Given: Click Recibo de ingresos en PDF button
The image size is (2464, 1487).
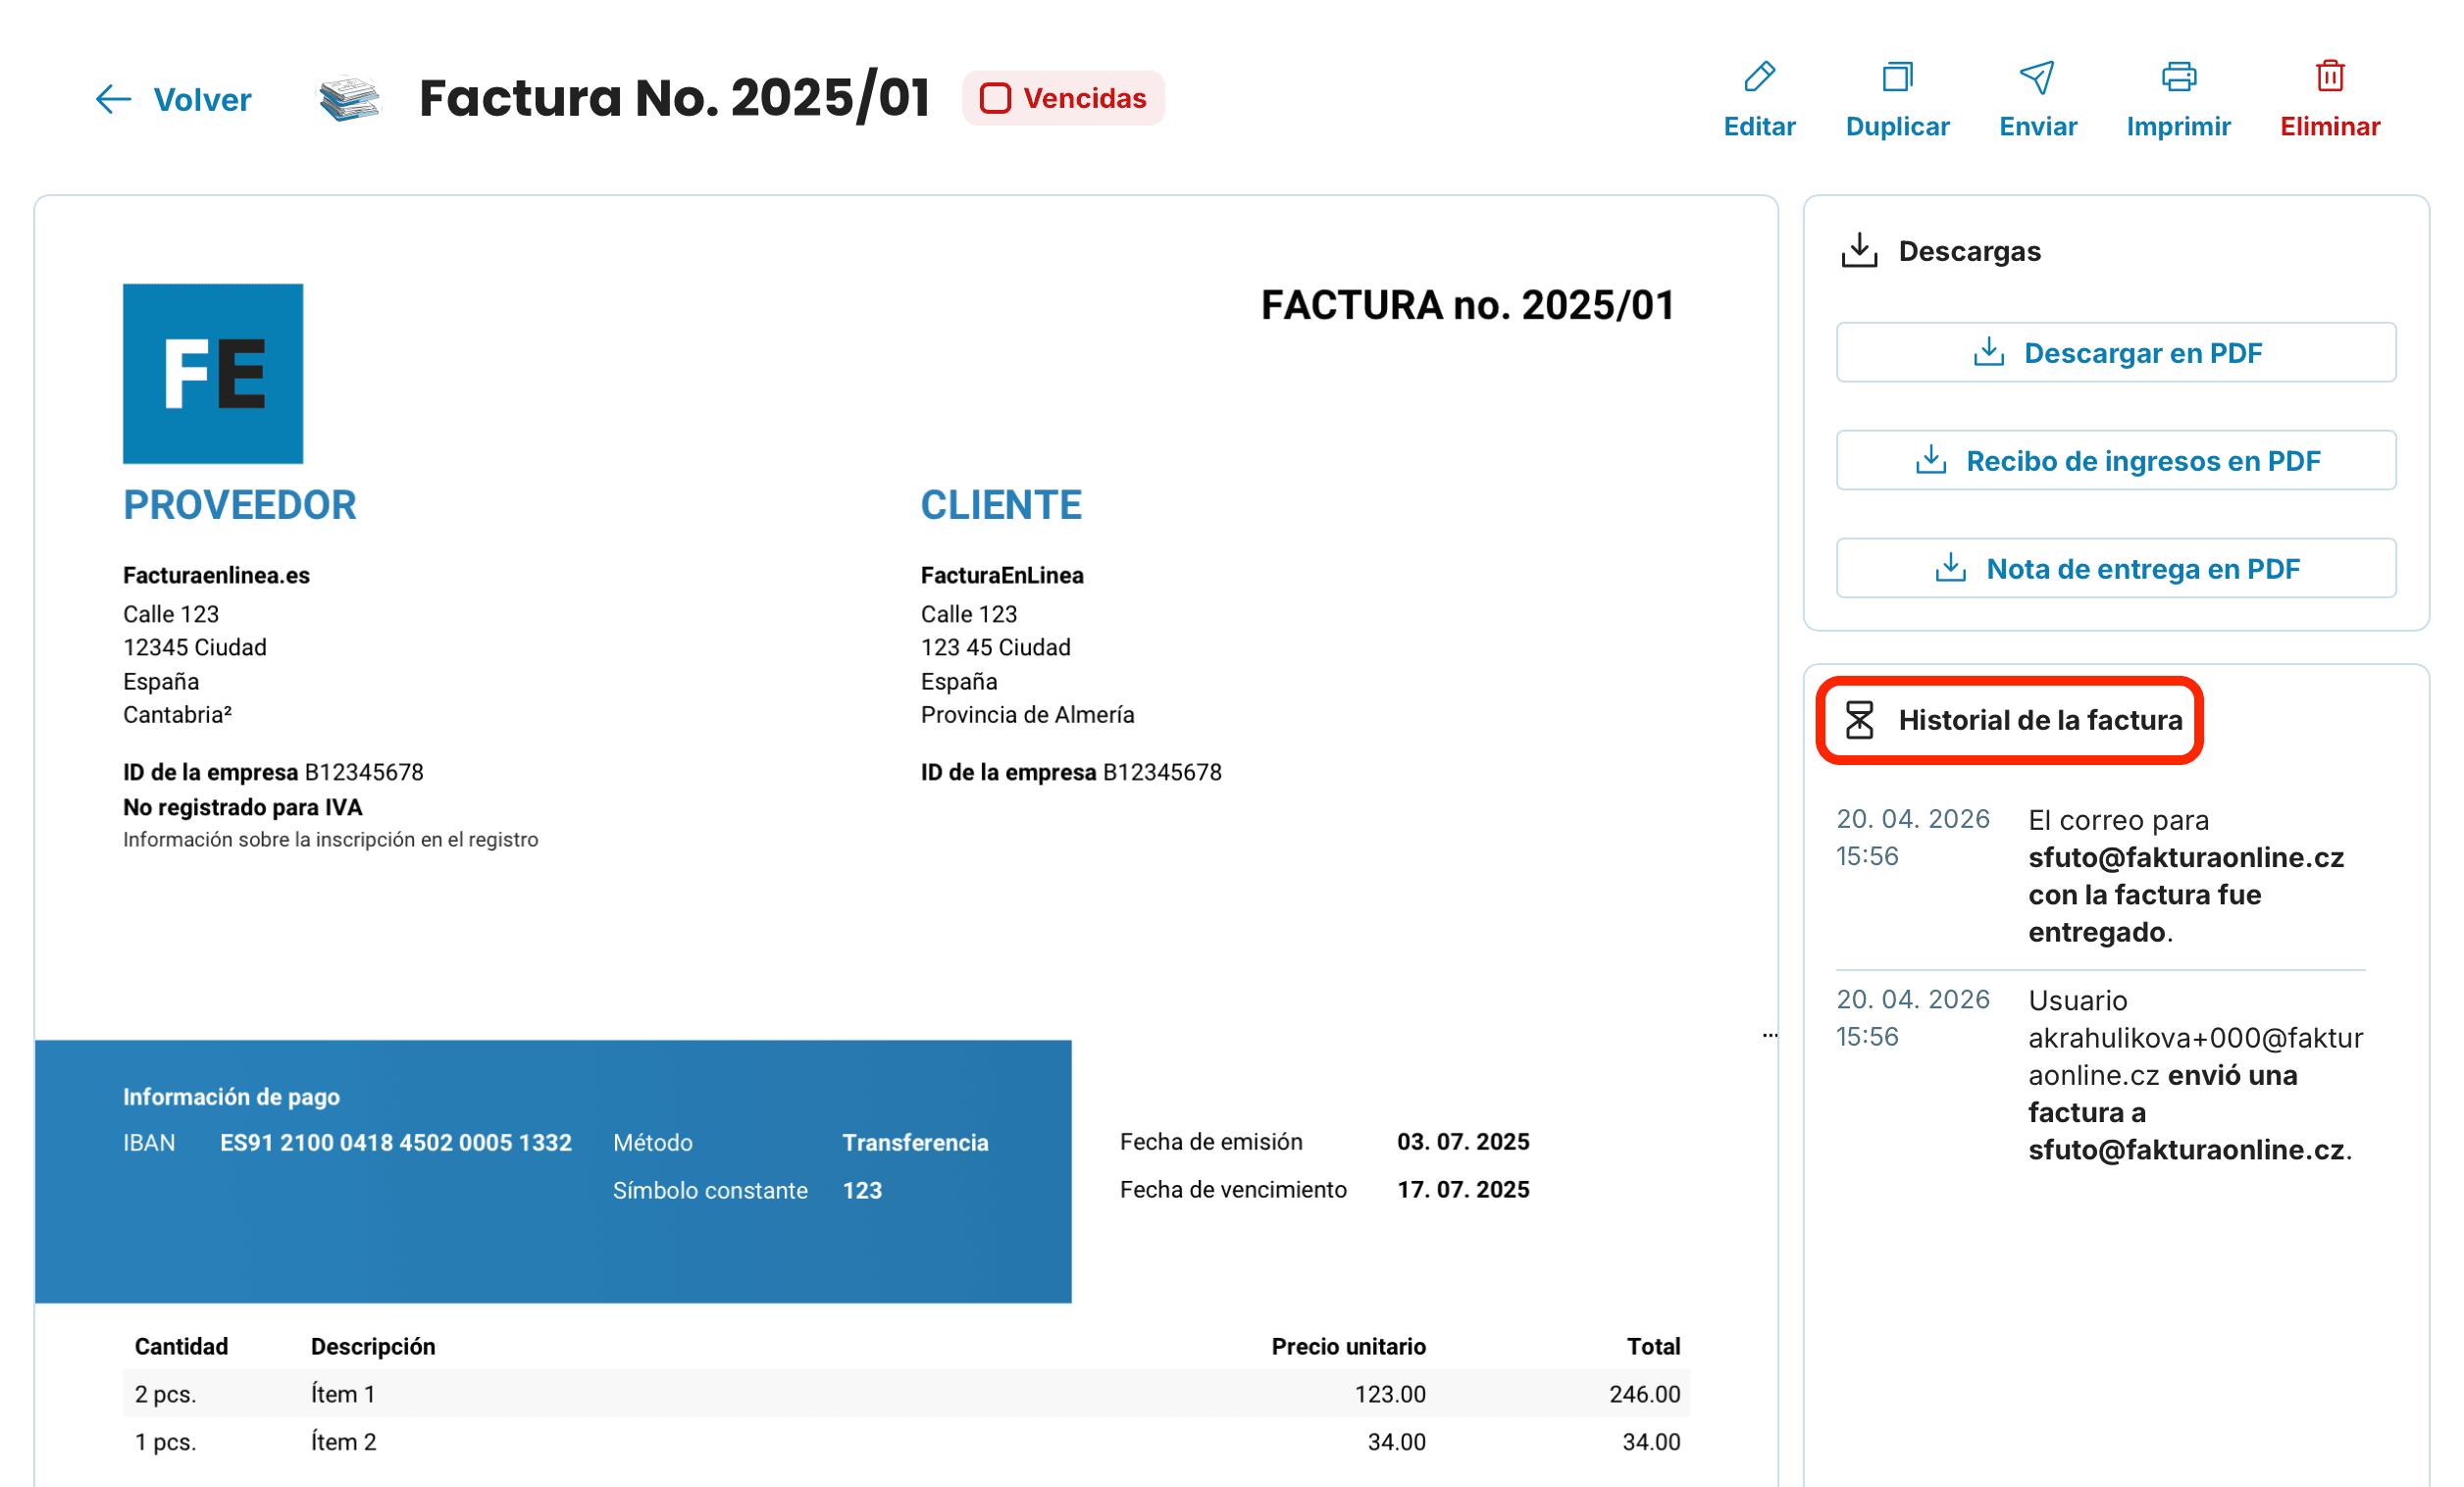Looking at the screenshot, I should pos(2116,460).
